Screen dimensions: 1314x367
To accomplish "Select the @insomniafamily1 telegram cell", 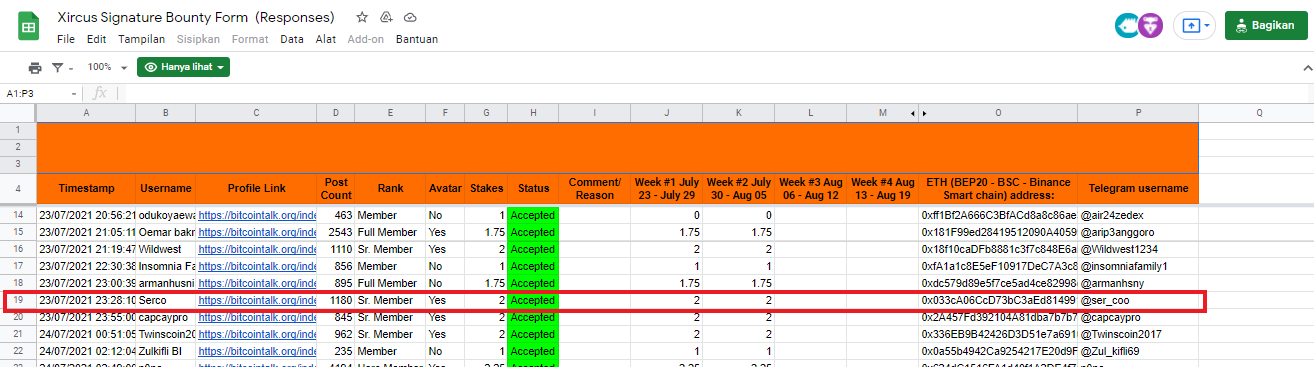I will click(1138, 266).
